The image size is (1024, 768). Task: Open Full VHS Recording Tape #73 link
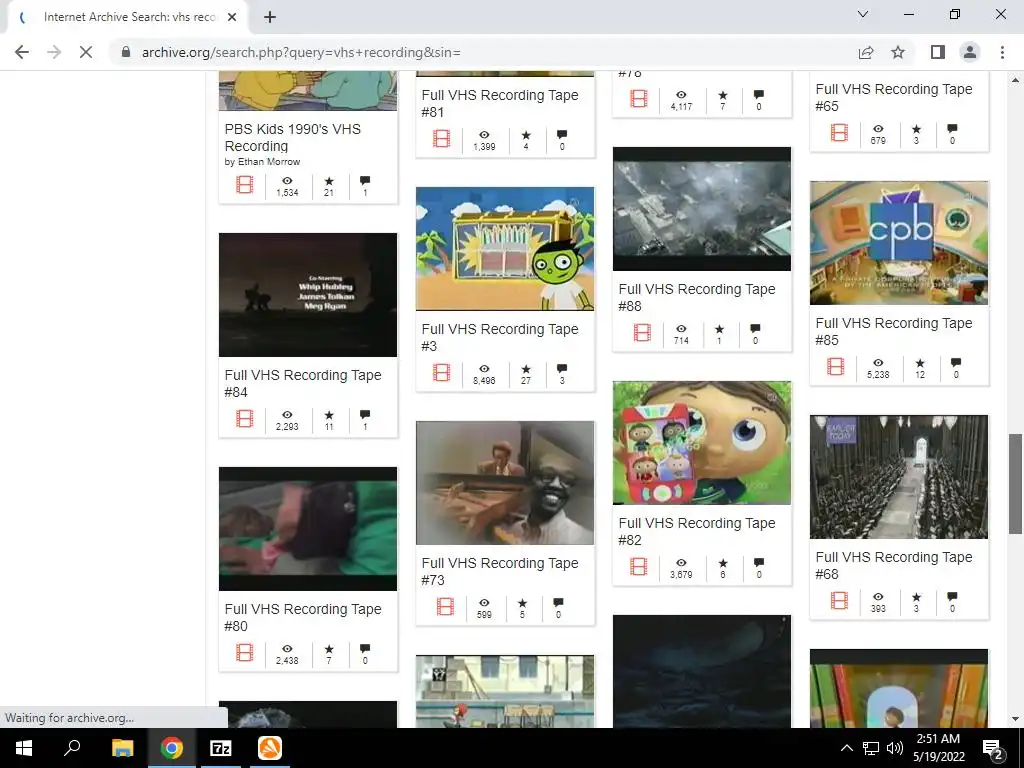click(500, 571)
